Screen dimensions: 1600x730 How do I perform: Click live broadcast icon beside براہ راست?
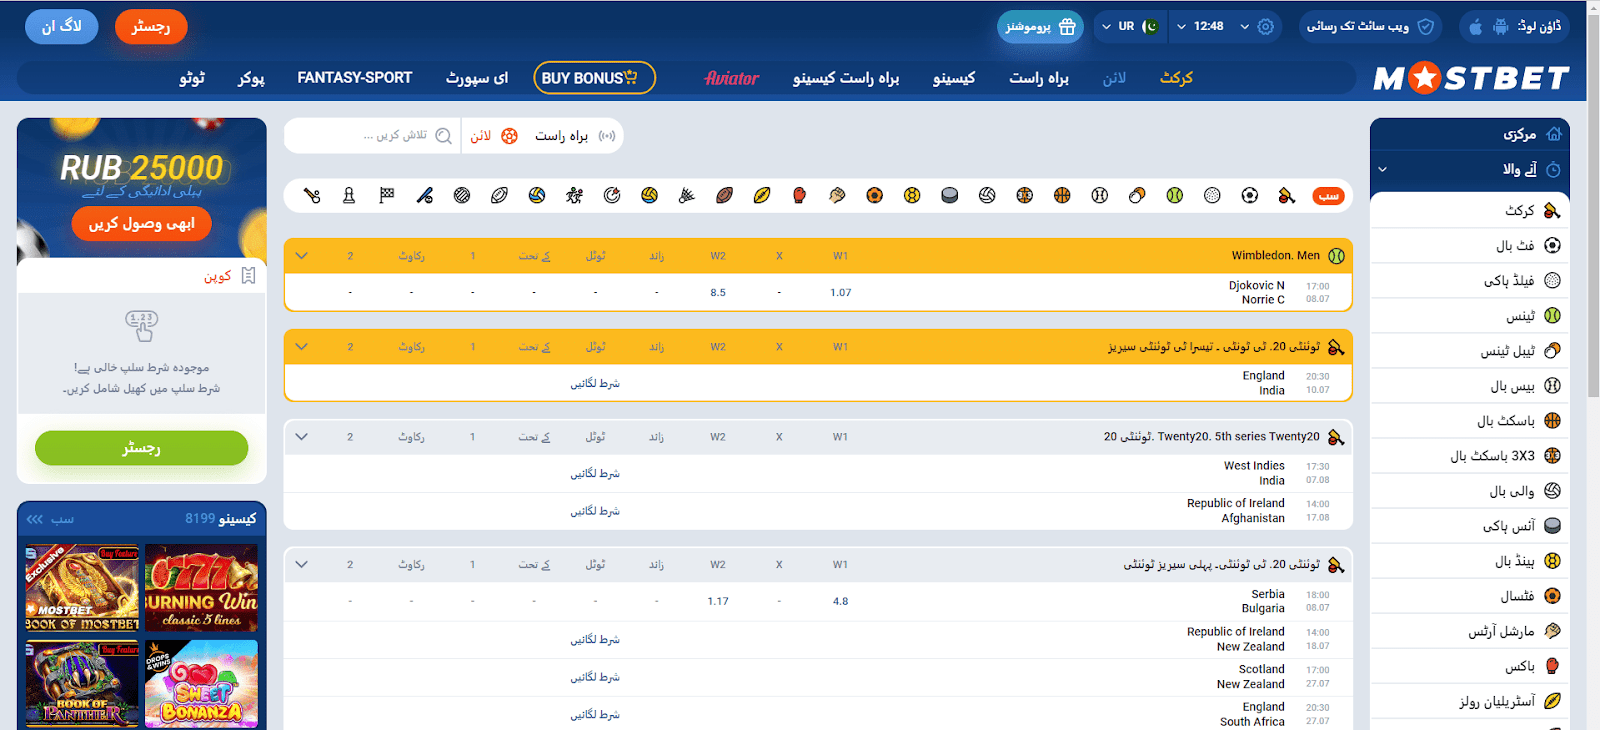(607, 136)
